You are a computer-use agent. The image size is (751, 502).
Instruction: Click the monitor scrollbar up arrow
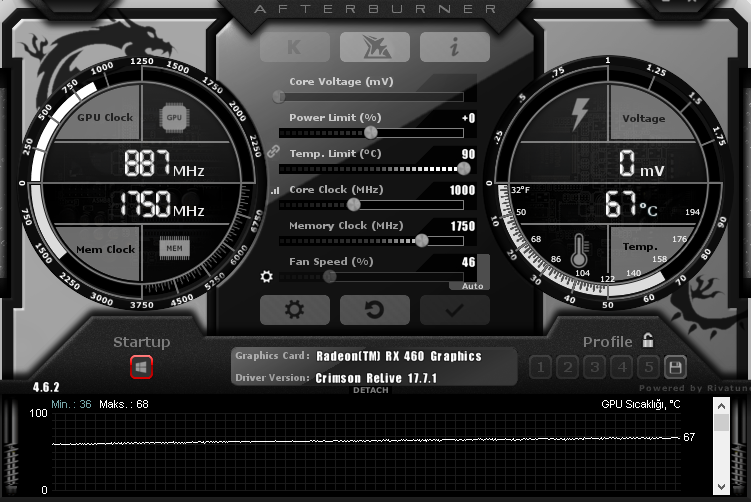click(721, 406)
